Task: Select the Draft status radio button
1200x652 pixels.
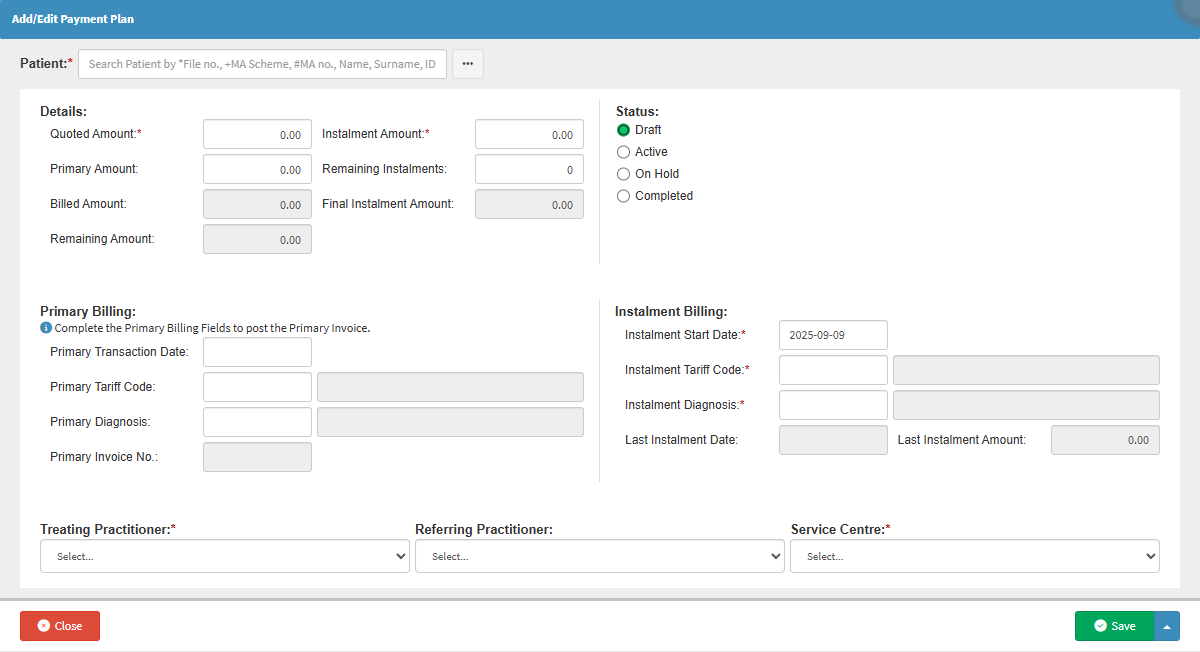Action: pos(624,130)
